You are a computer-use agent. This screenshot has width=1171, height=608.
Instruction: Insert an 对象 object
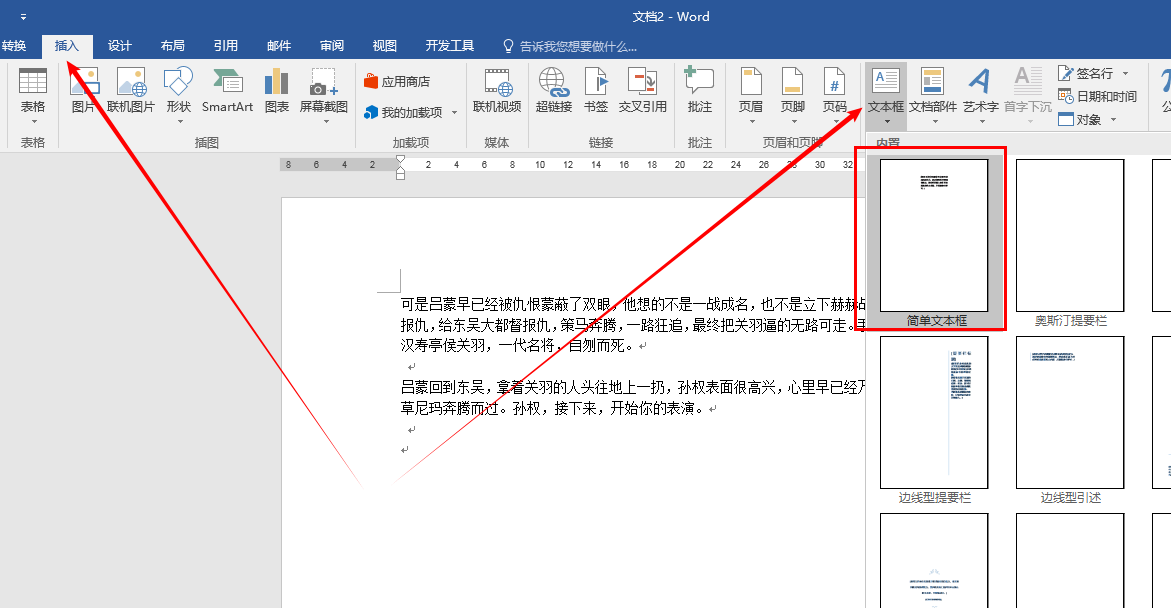tap(1080, 120)
